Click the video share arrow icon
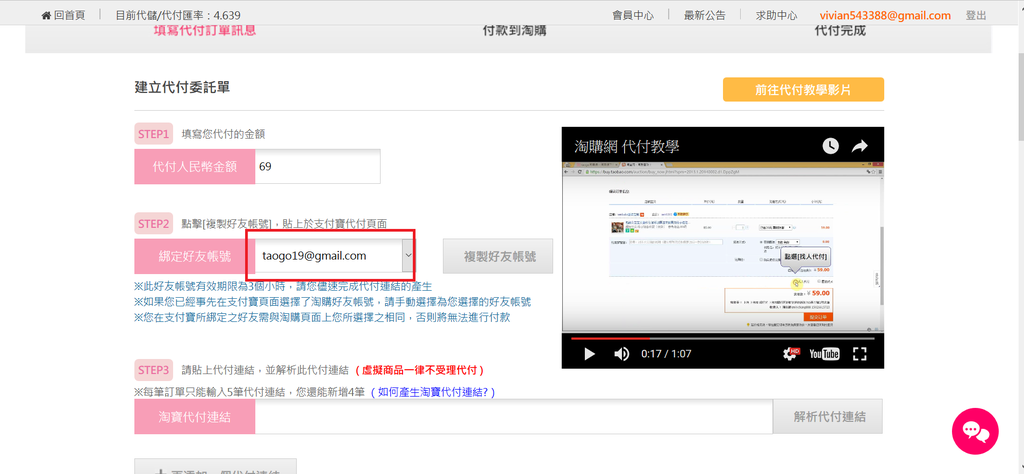1024x474 pixels. point(859,146)
